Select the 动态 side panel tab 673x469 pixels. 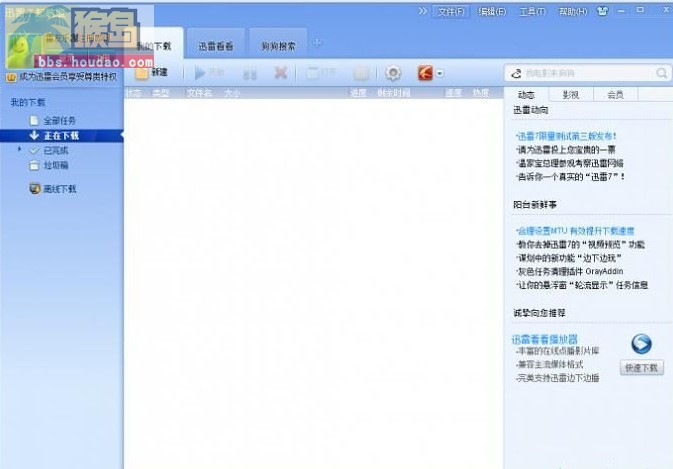(x=526, y=95)
